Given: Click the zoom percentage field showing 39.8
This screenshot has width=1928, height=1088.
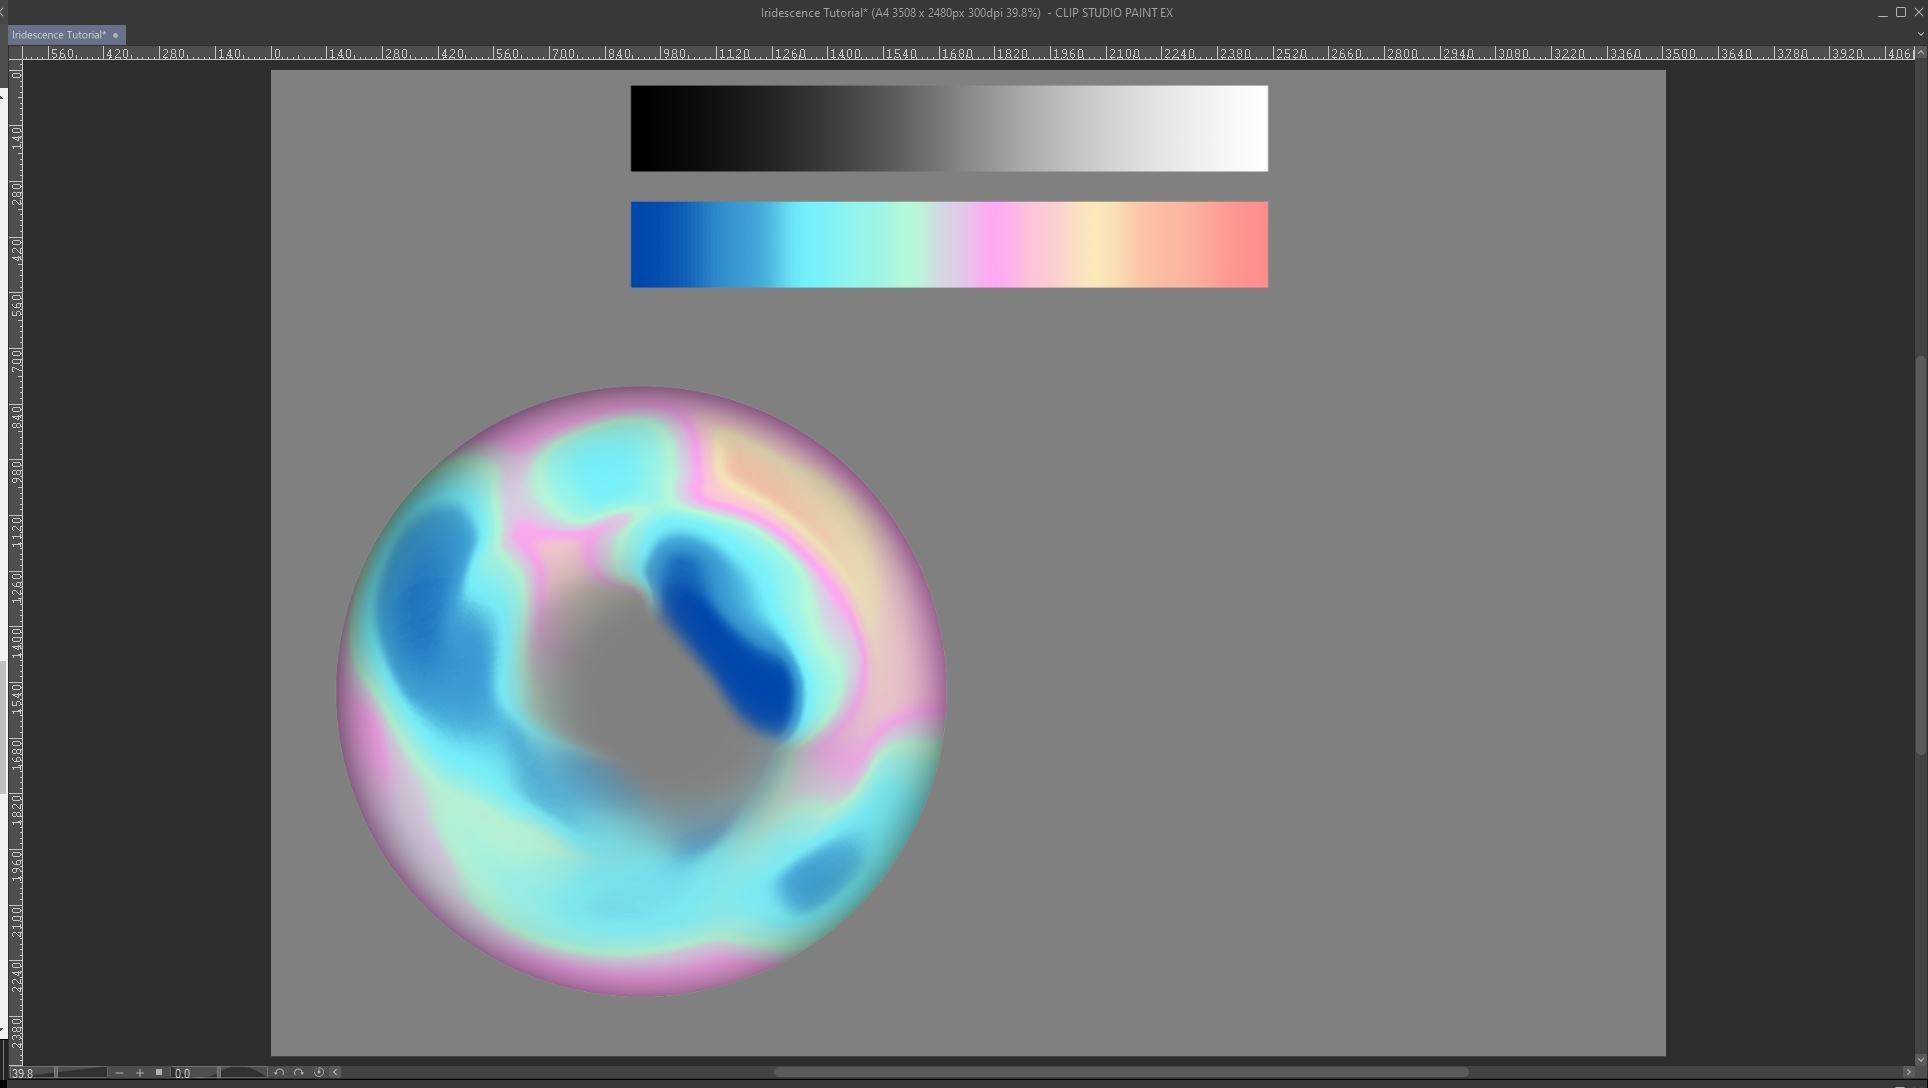Looking at the screenshot, I should [x=30, y=1073].
